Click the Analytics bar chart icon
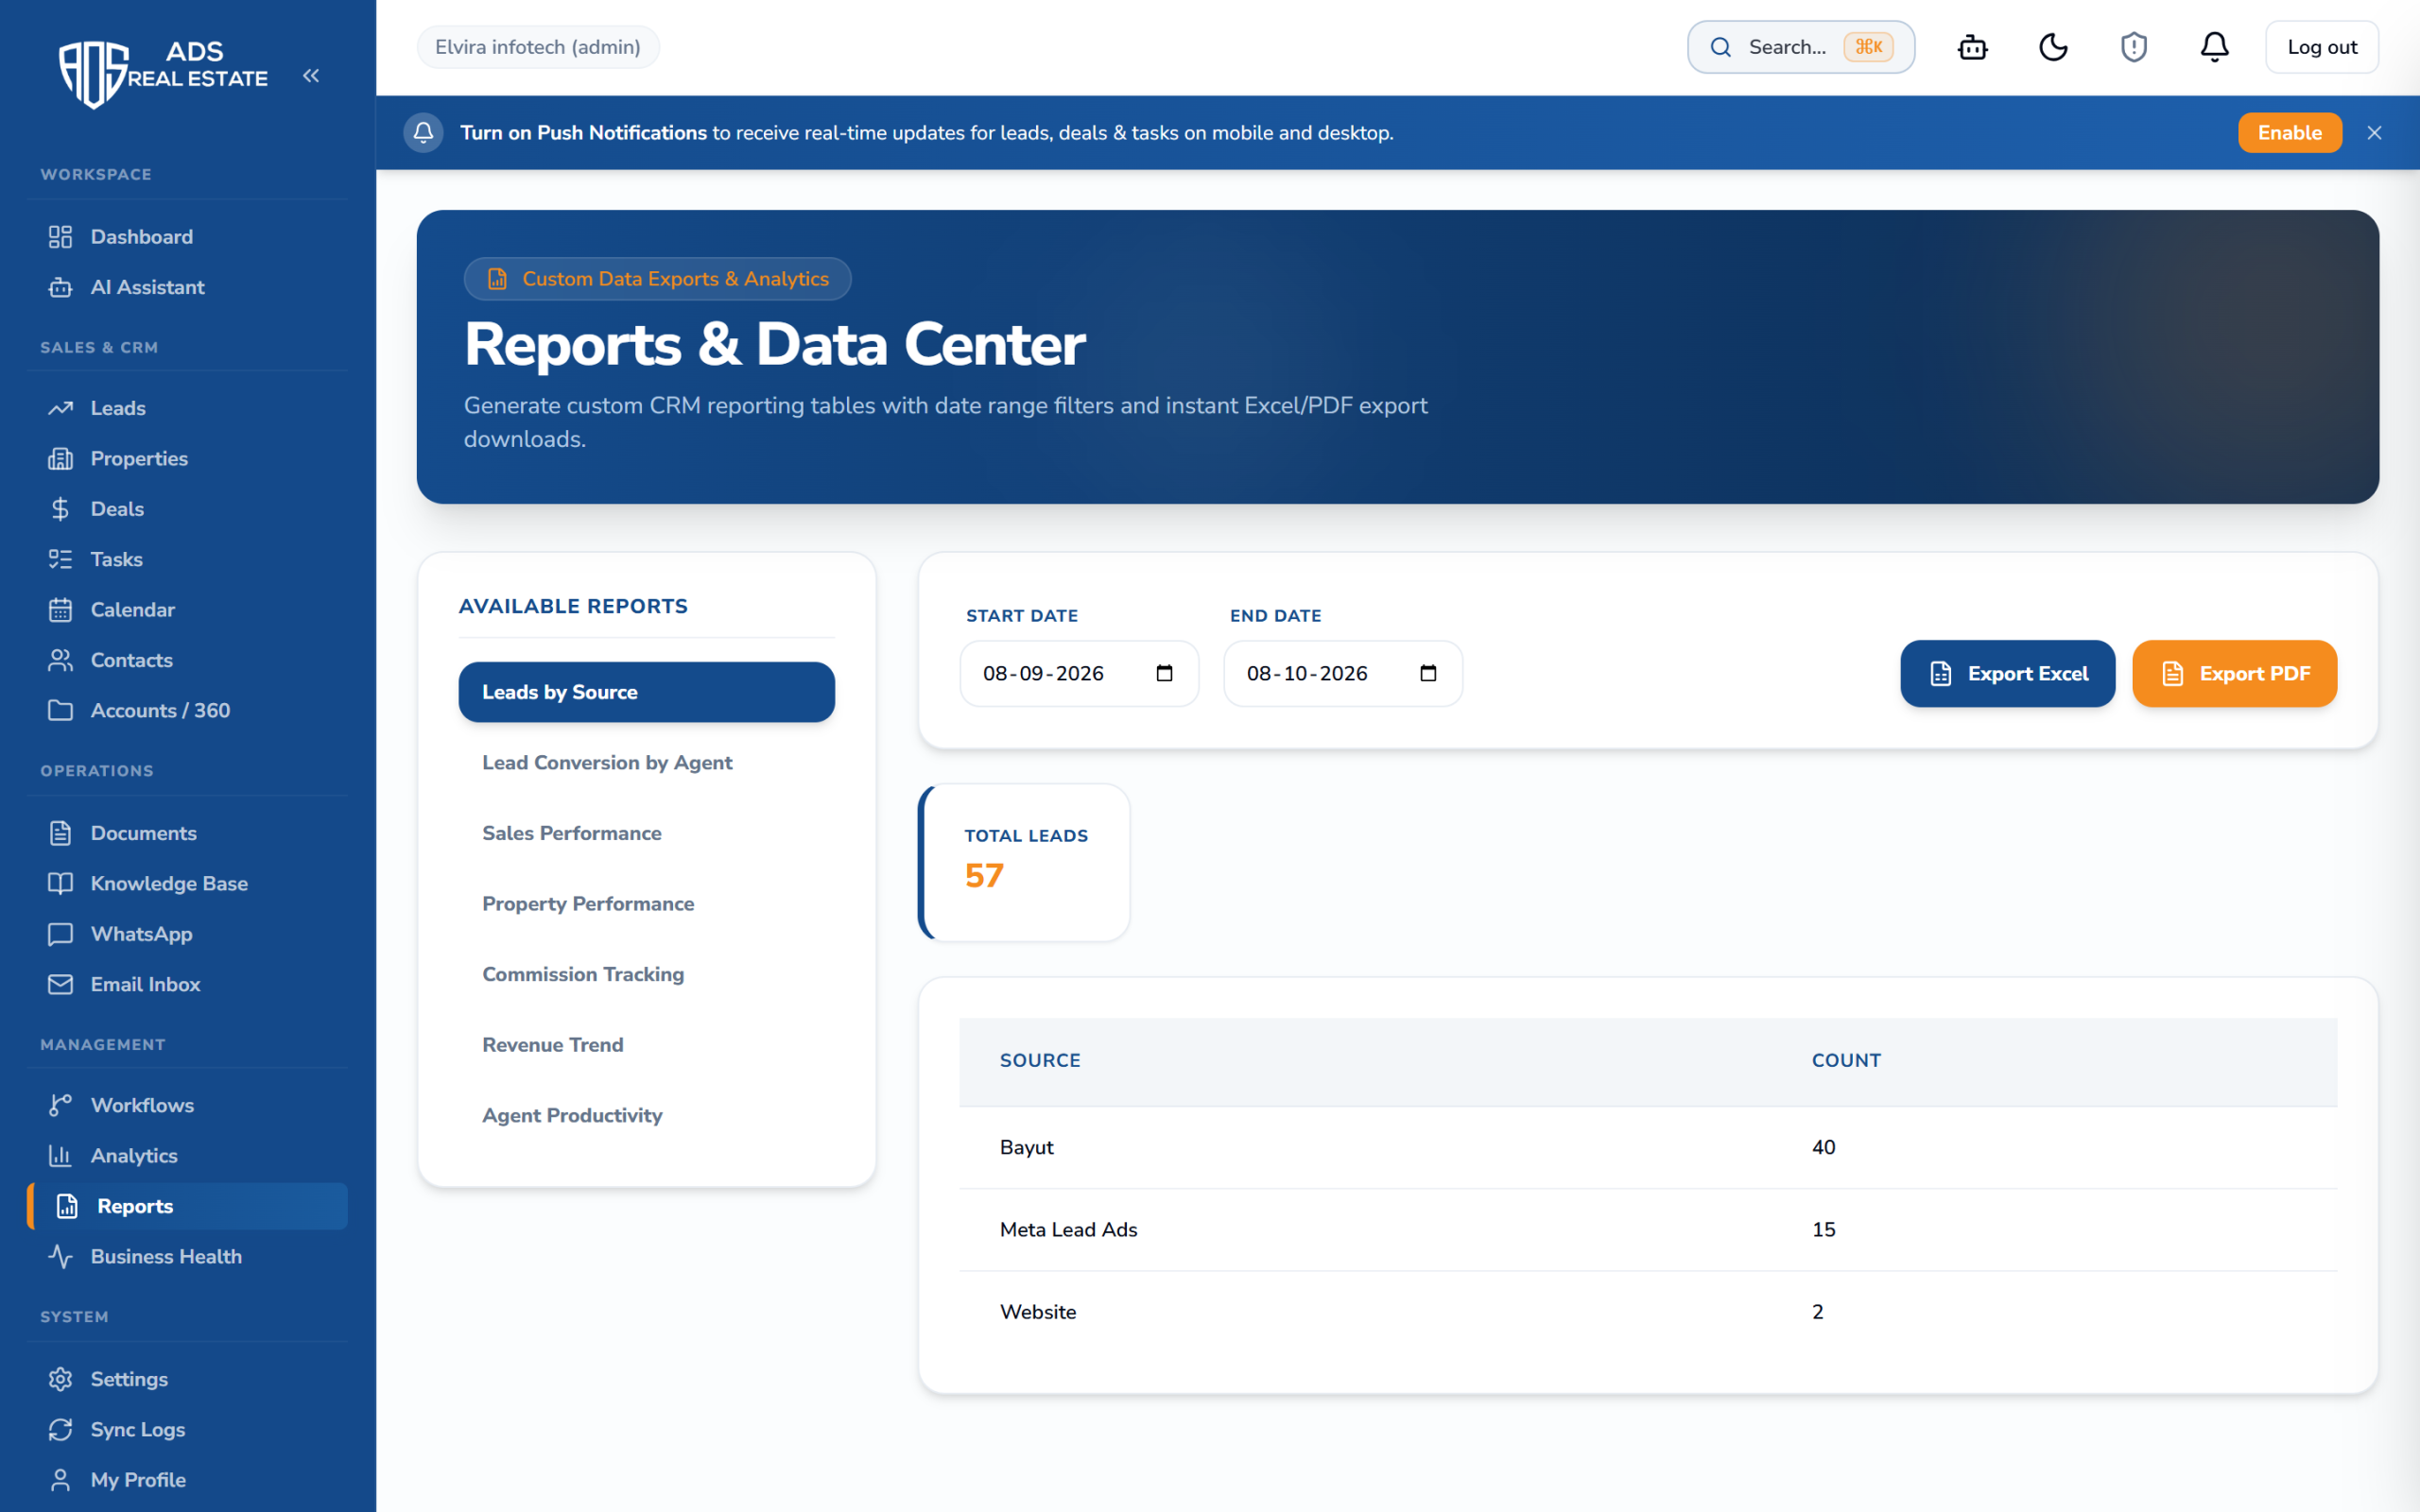2420x1512 pixels. click(60, 1156)
